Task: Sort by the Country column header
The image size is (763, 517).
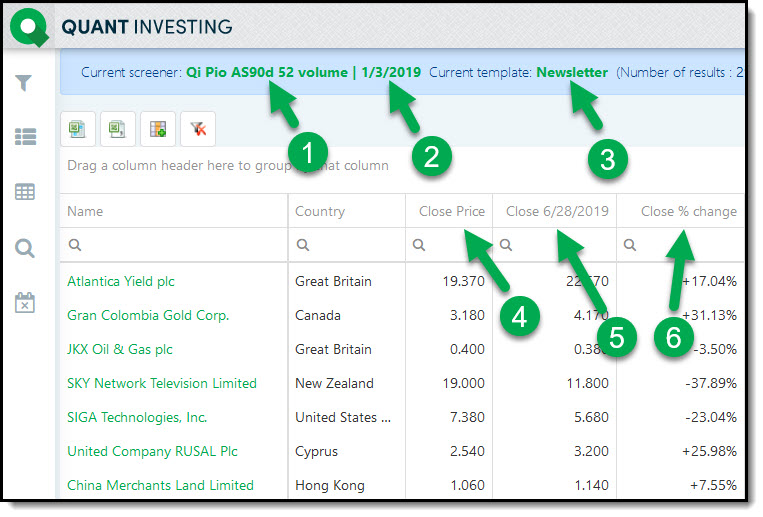Action: (x=320, y=211)
